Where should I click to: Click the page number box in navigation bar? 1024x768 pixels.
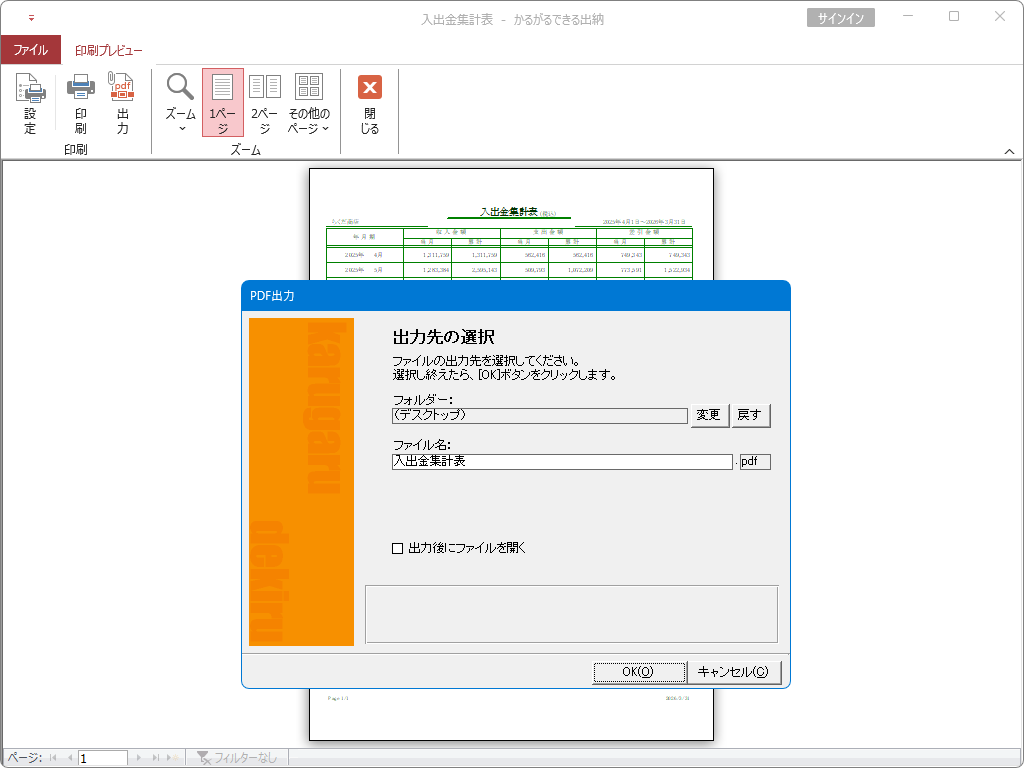(x=103, y=759)
